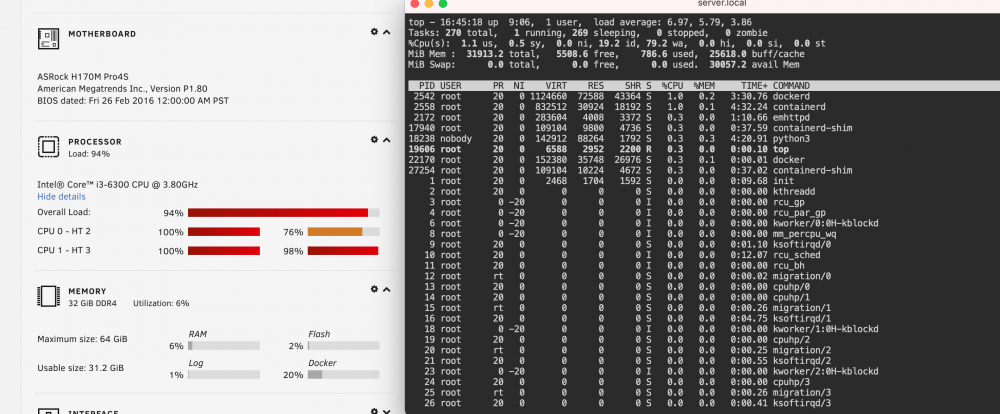Select the rcu_sched process row

(x=702, y=255)
